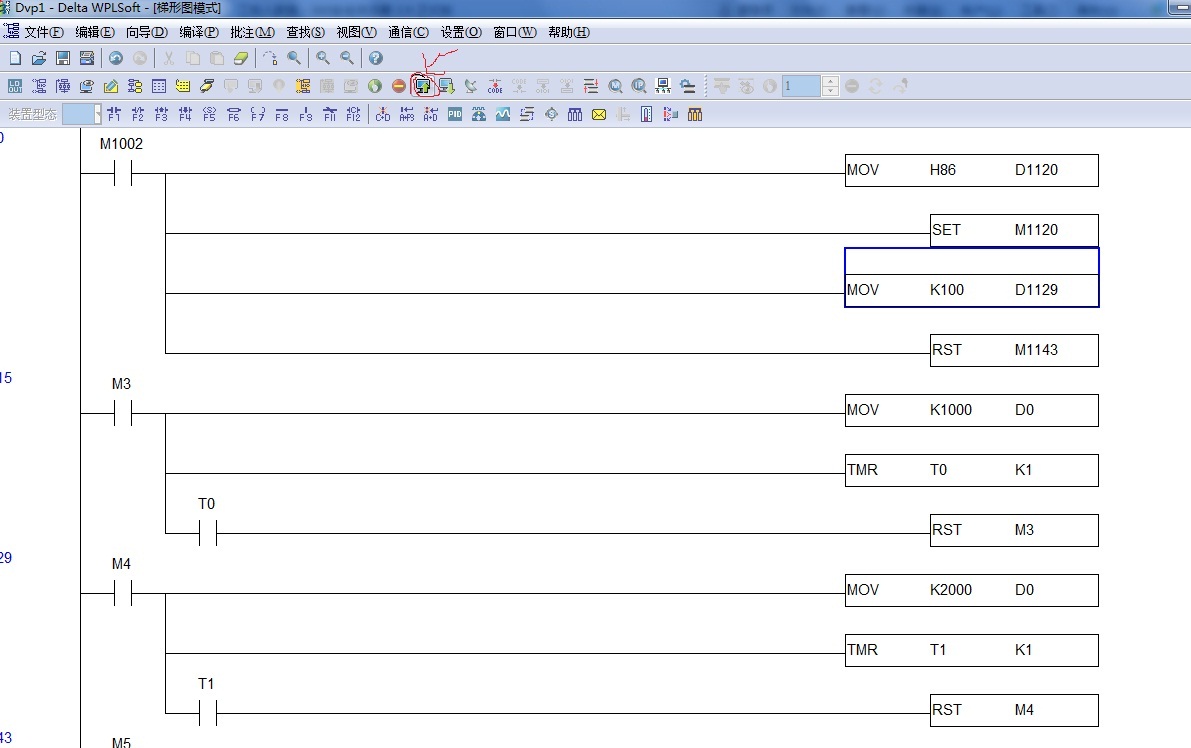The image size is (1191, 748).
Task: Select the MOV K100 D1129 instruction block
Action: pos(971,290)
